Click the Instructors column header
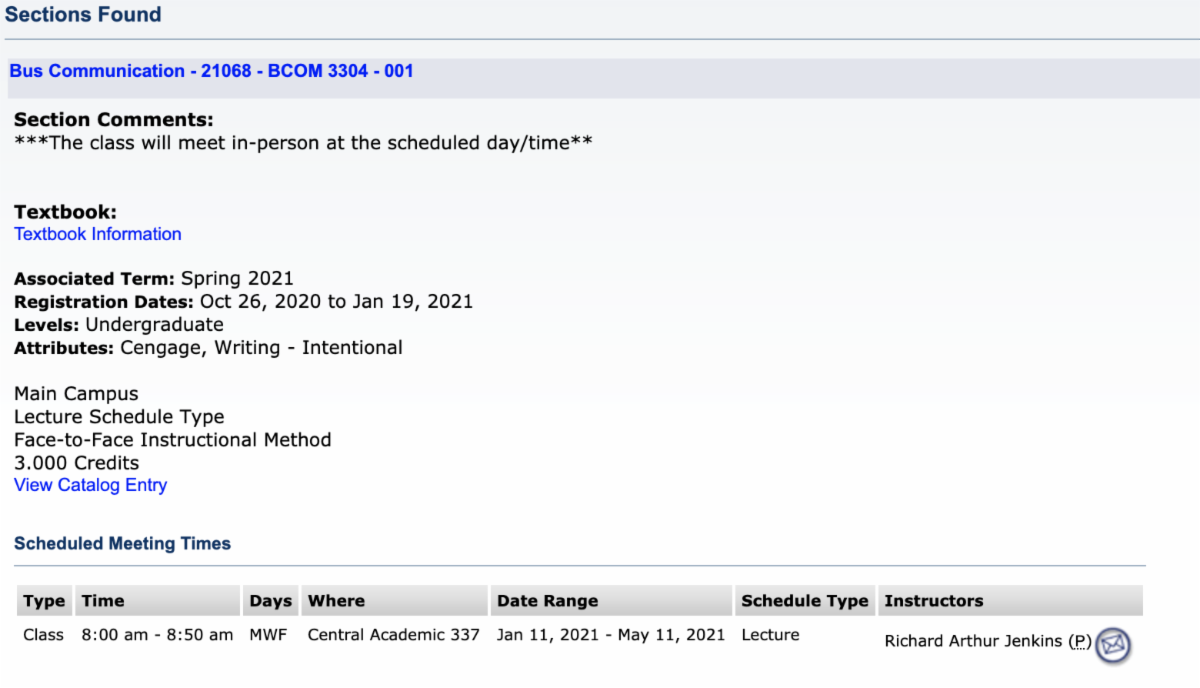 point(933,601)
